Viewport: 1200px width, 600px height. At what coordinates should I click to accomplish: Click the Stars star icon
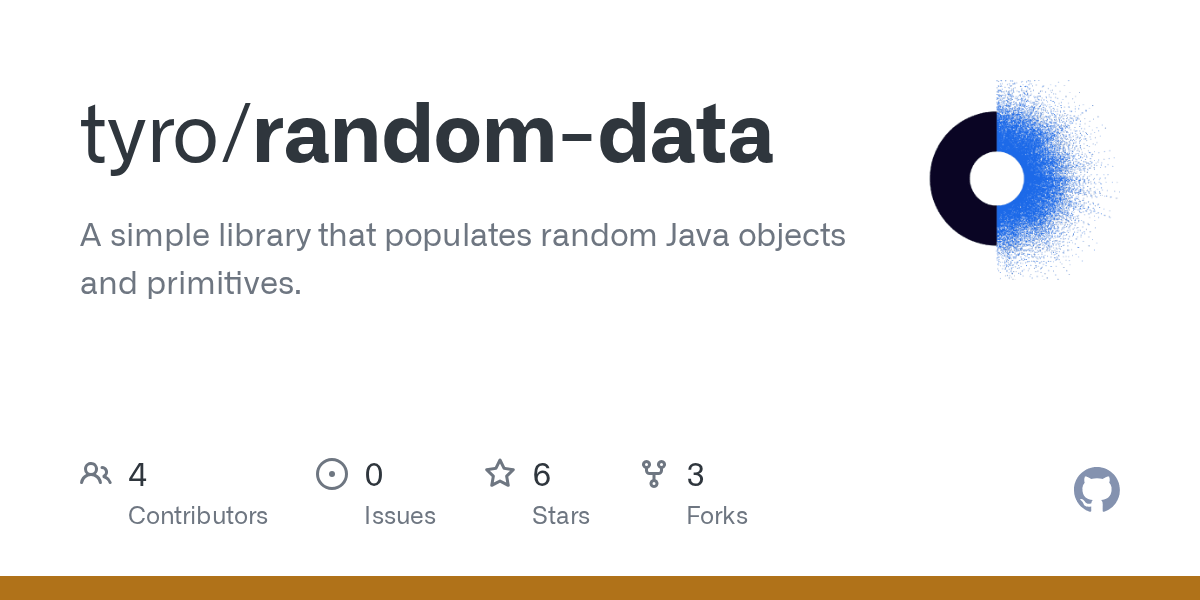[500, 473]
